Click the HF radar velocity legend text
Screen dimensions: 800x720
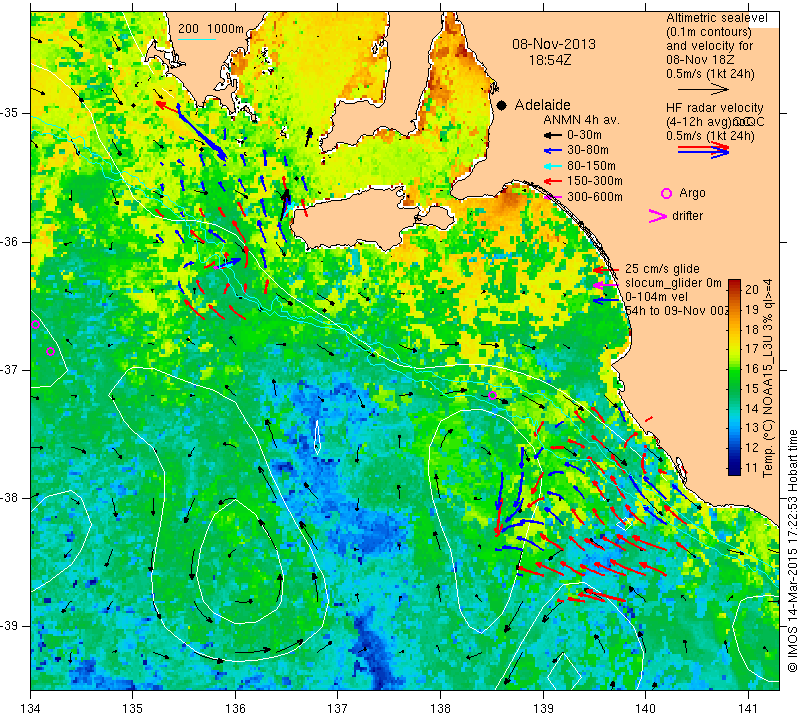pyautogui.click(x=714, y=108)
